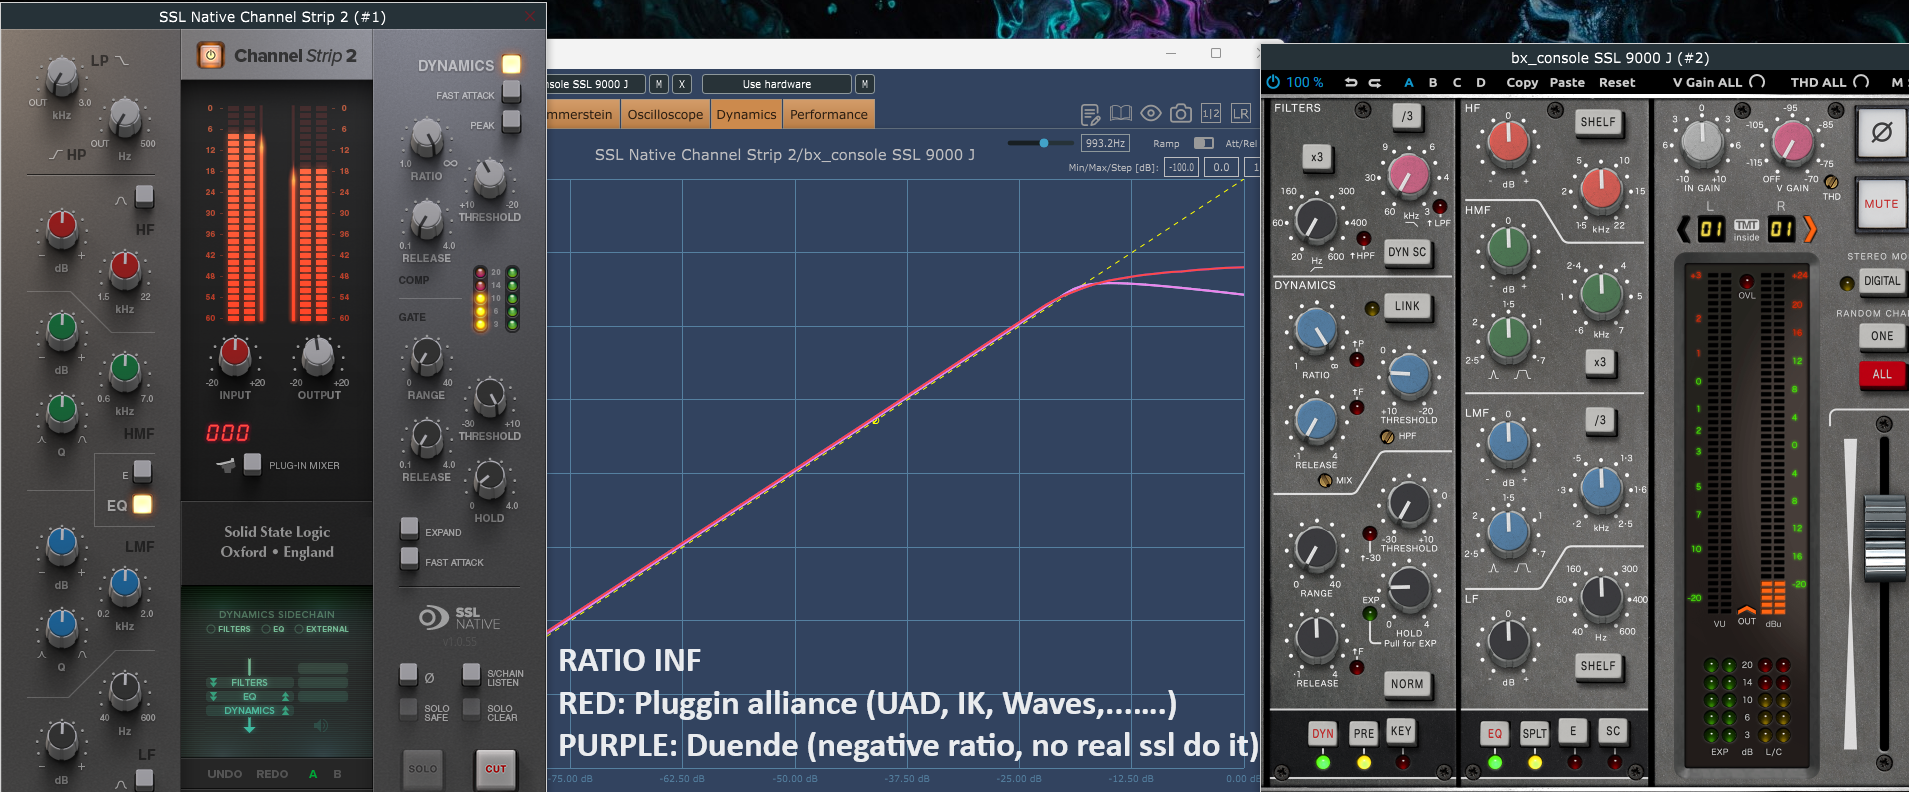
Task: Toggle the Ramp switch in Plugin Doctor
Action: pos(1204,143)
